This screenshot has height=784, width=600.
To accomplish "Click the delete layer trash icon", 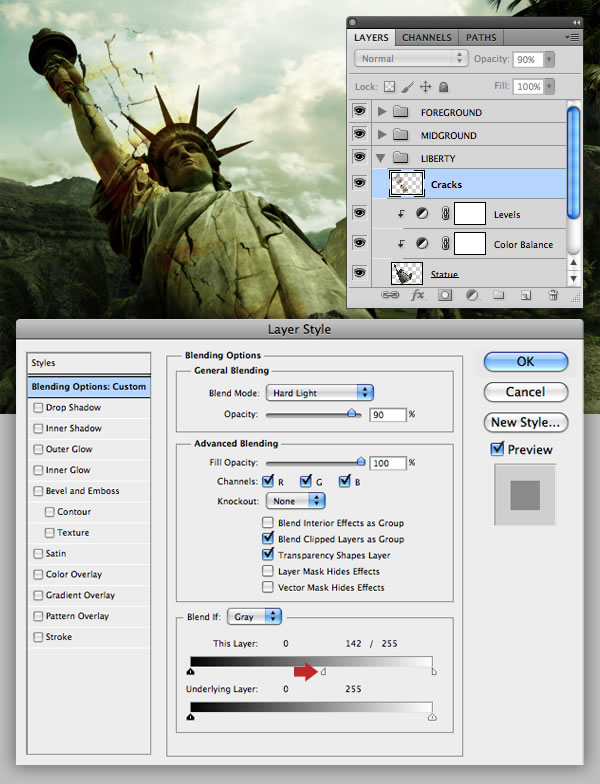I will [x=553, y=294].
